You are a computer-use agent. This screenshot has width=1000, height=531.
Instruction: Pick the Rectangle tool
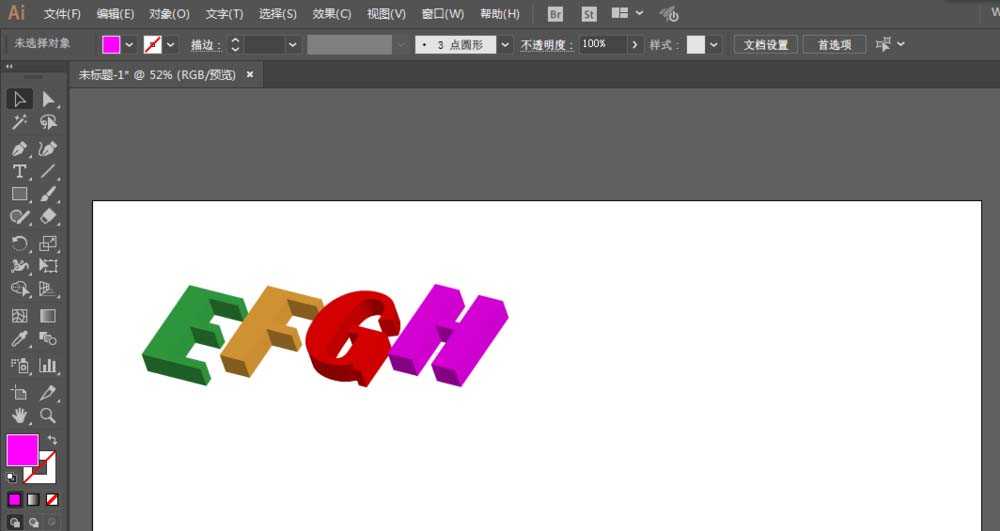point(19,194)
